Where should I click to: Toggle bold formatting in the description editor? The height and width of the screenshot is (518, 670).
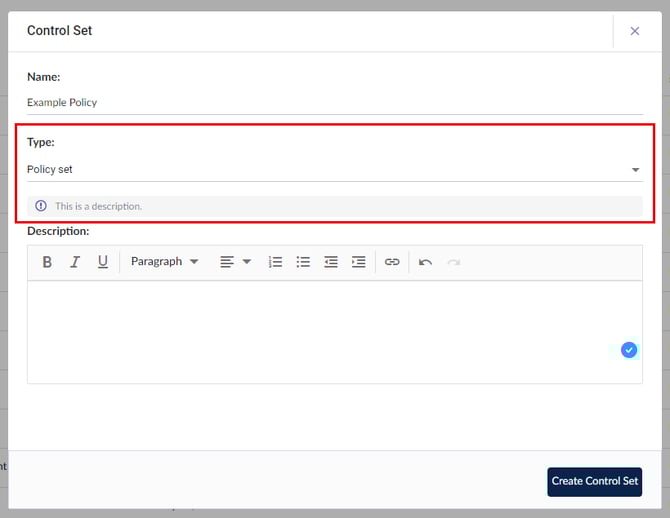pyautogui.click(x=47, y=262)
